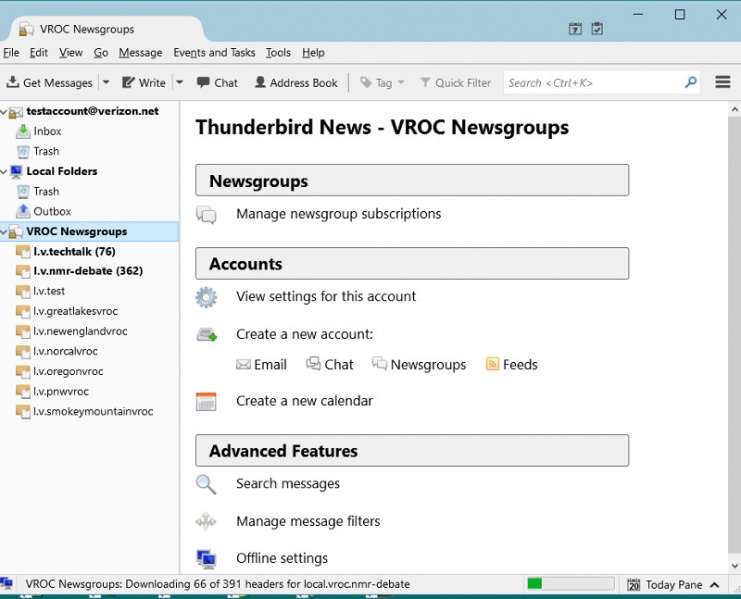Create a new Chat account
The height and width of the screenshot is (599, 741).
point(329,364)
